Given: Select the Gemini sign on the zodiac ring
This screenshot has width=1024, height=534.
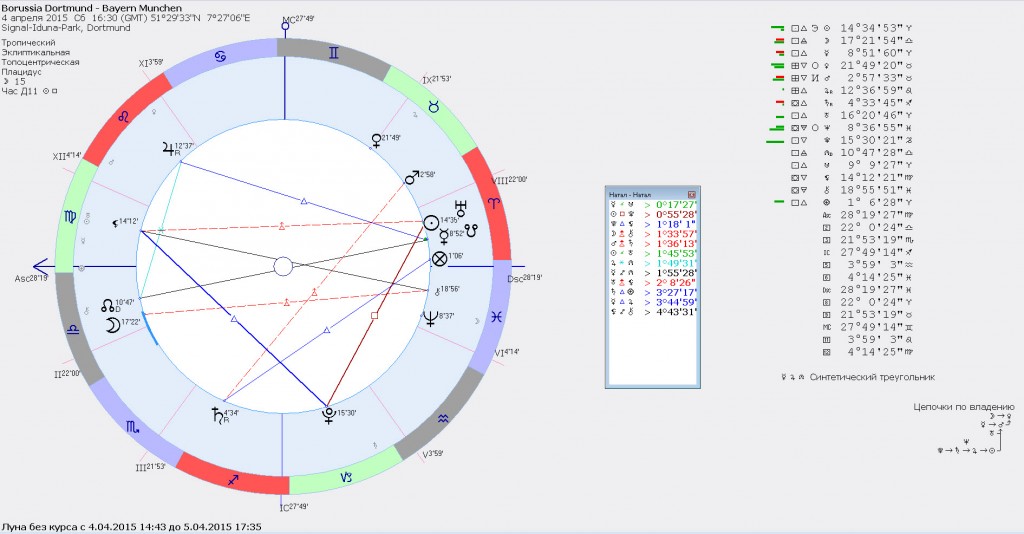Looking at the screenshot, I should coord(333,53).
